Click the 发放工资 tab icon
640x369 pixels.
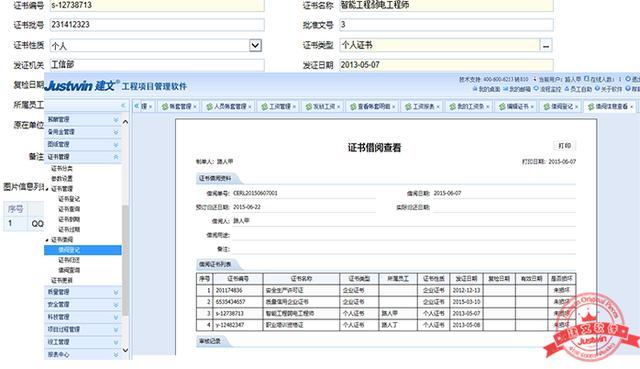pyautogui.click(x=309, y=107)
